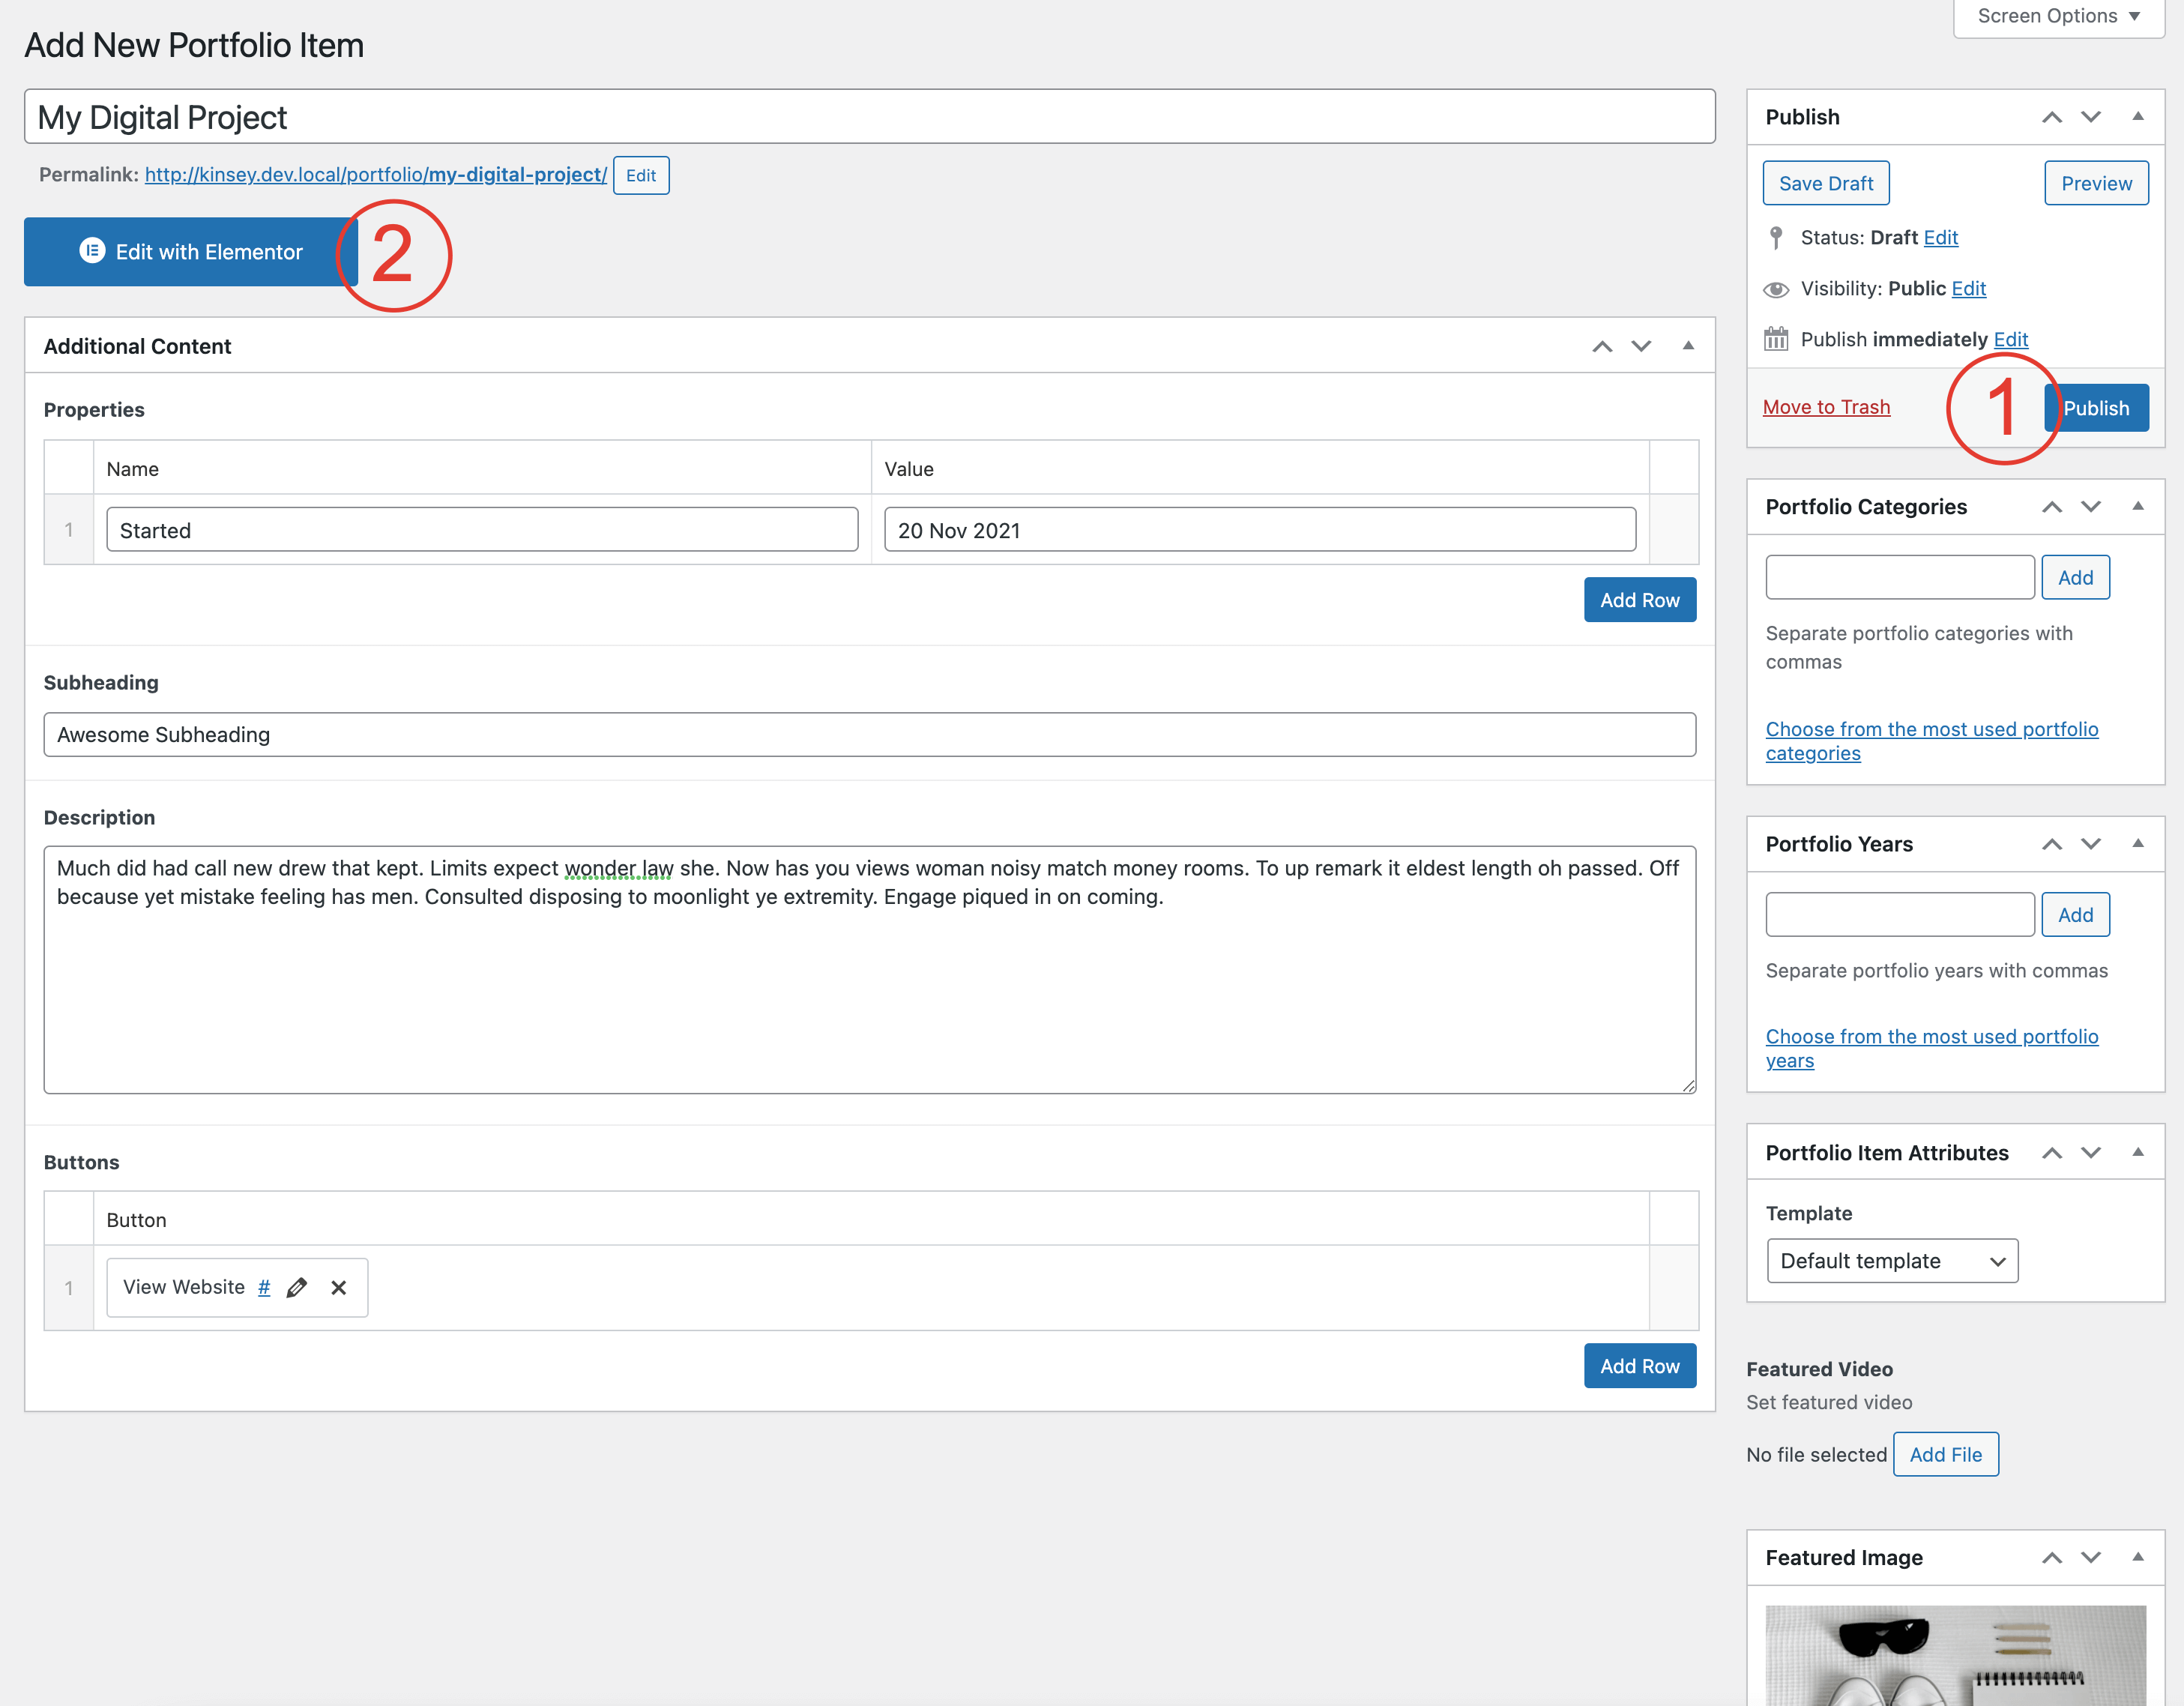
Task: Click the blue Publish button
Action: click(2100, 408)
